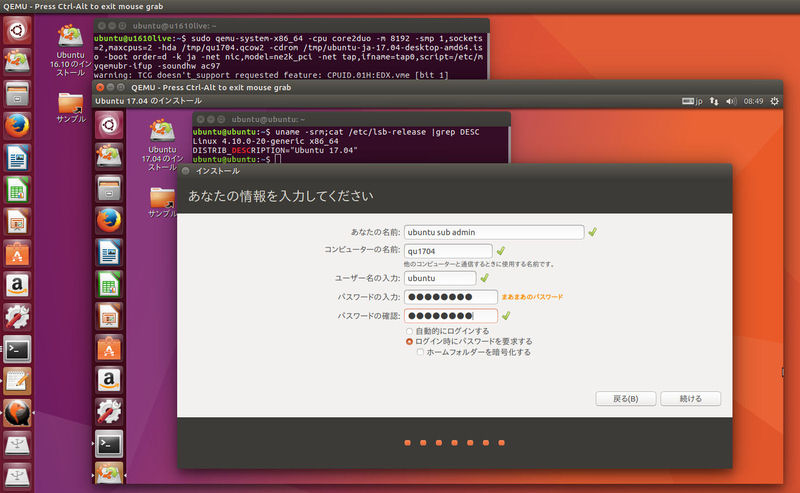
Task: Click the QEMU inner window title bar
Action: (x=438, y=87)
